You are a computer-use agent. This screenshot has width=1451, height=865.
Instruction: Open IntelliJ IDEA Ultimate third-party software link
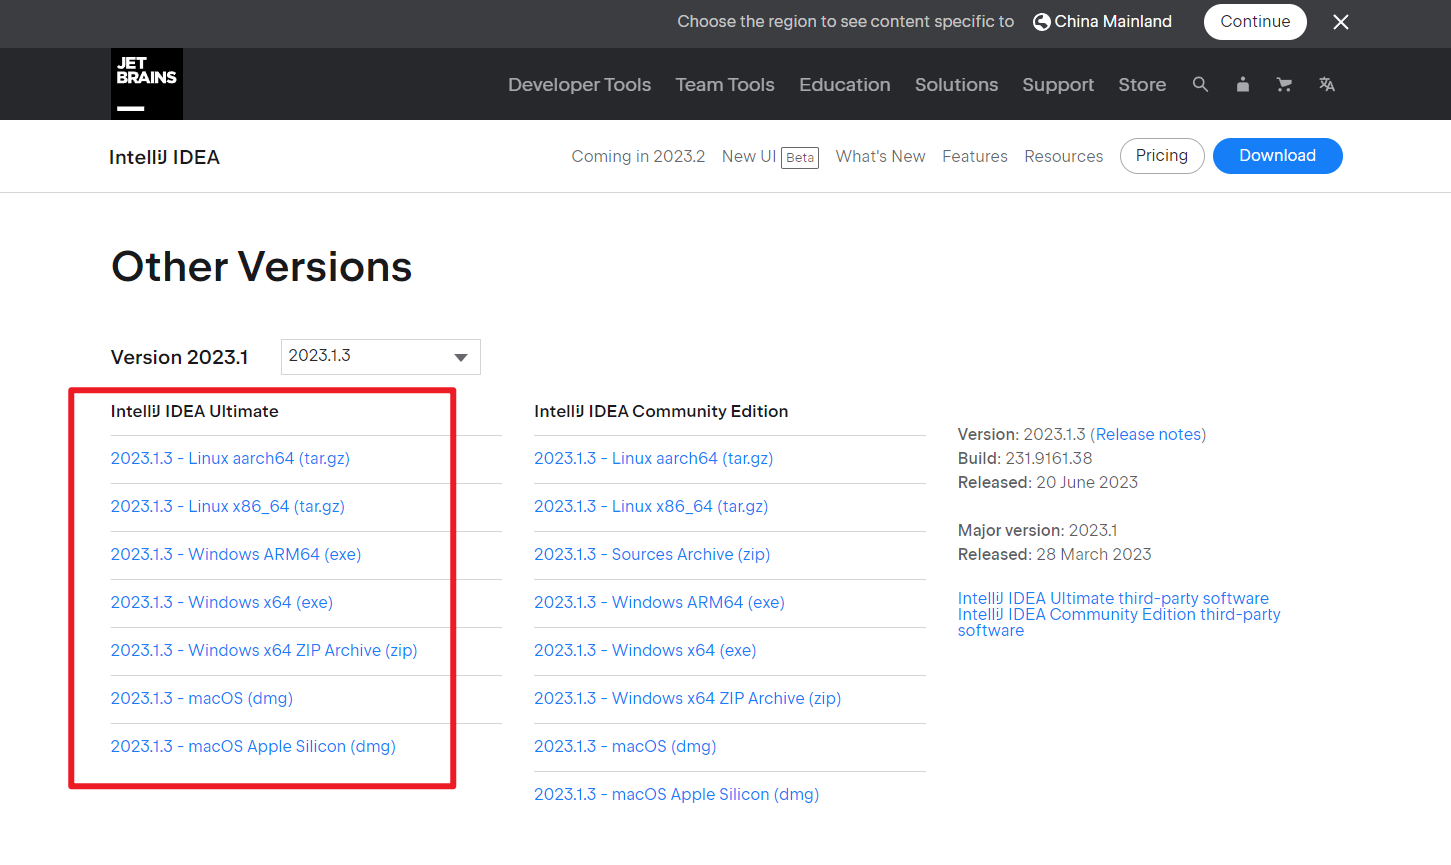[x=1113, y=598]
